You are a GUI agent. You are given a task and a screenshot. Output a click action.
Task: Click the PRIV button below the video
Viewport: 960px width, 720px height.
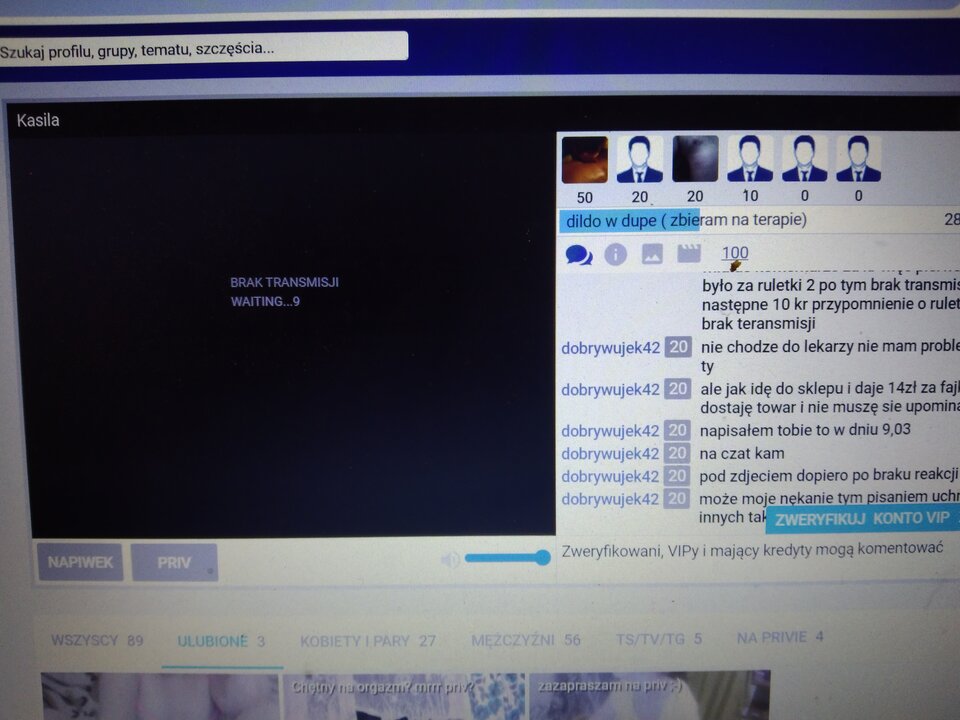[174, 563]
